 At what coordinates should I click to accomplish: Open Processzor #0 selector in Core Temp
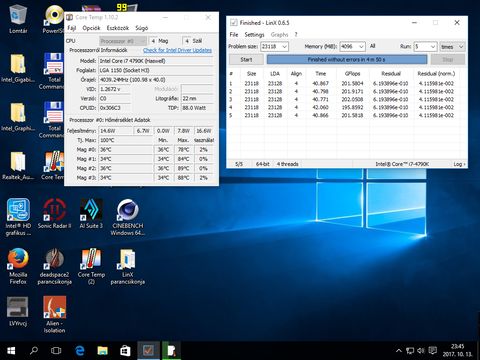click(x=123, y=41)
